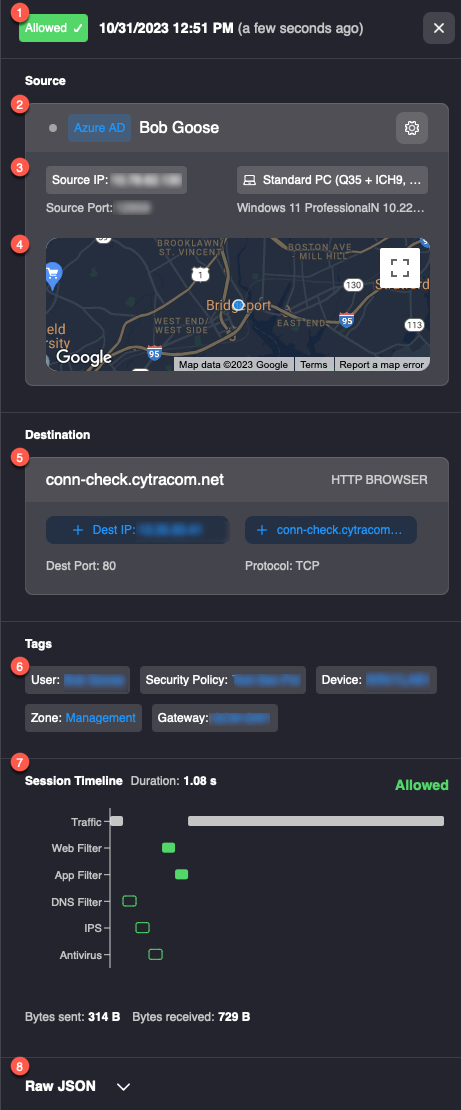Viewport: 461px width, 1110px height.
Task: Click the laptop icon on Standard PC chip
Action: (249, 181)
